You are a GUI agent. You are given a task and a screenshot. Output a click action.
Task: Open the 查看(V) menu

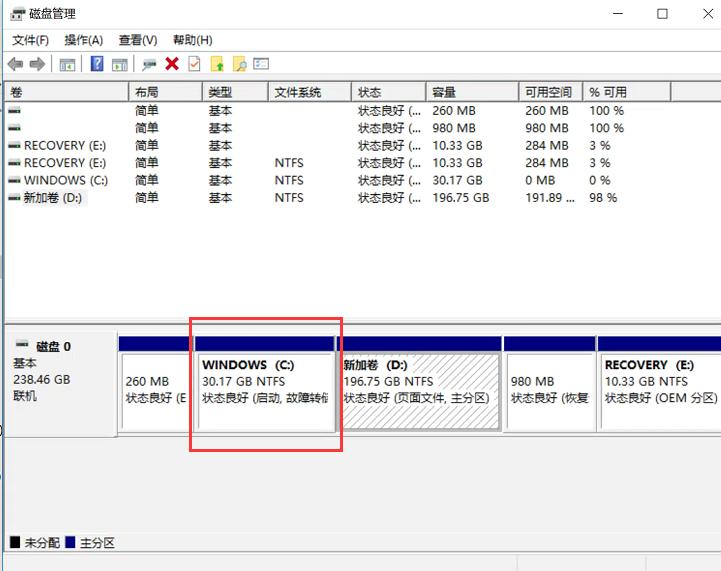pos(138,40)
